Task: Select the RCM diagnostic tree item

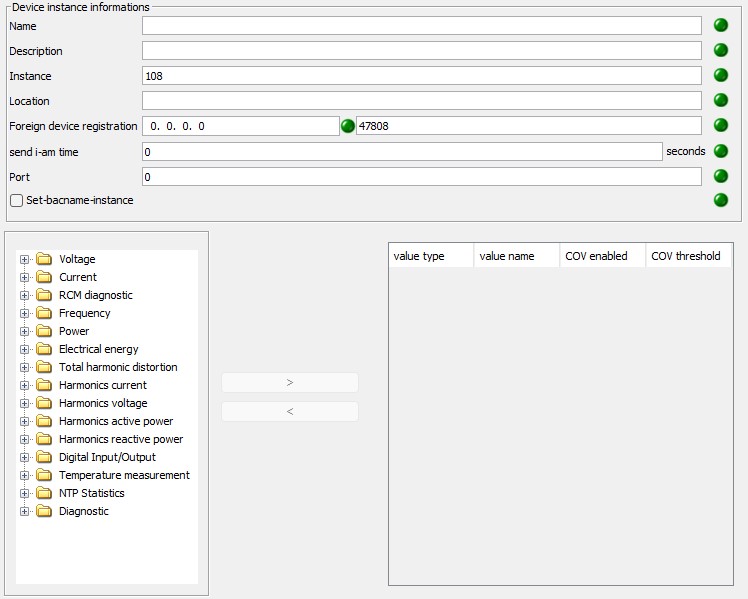Action: click(95, 295)
